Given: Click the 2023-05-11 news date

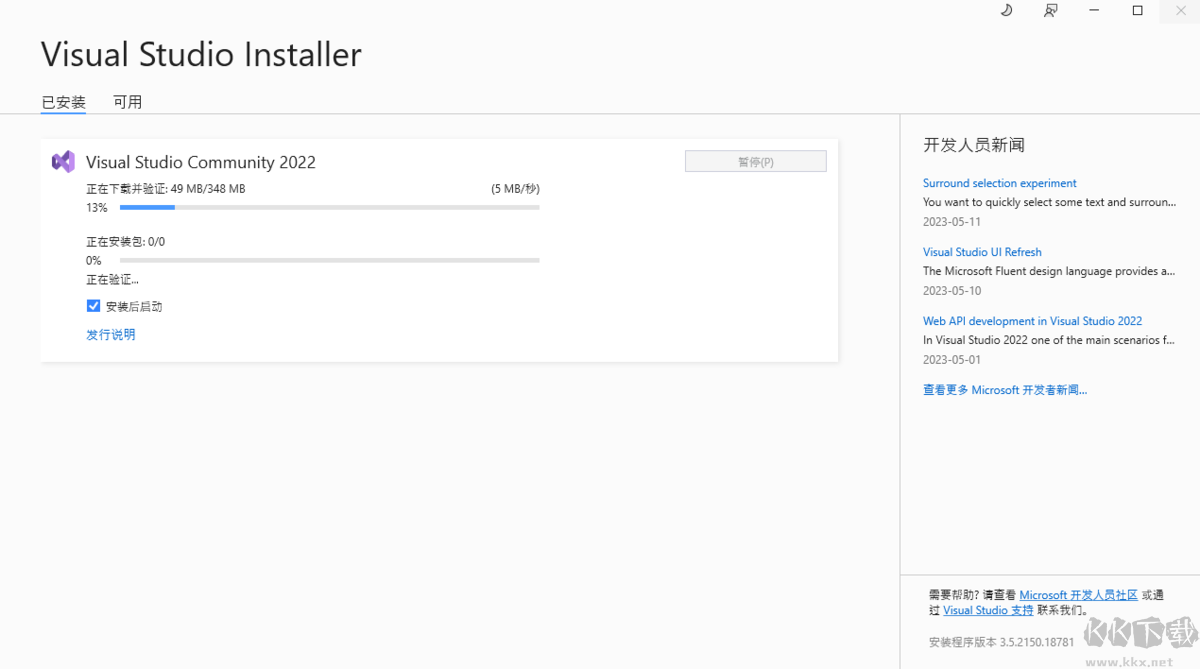Looking at the screenshot, I should (952, 221).
